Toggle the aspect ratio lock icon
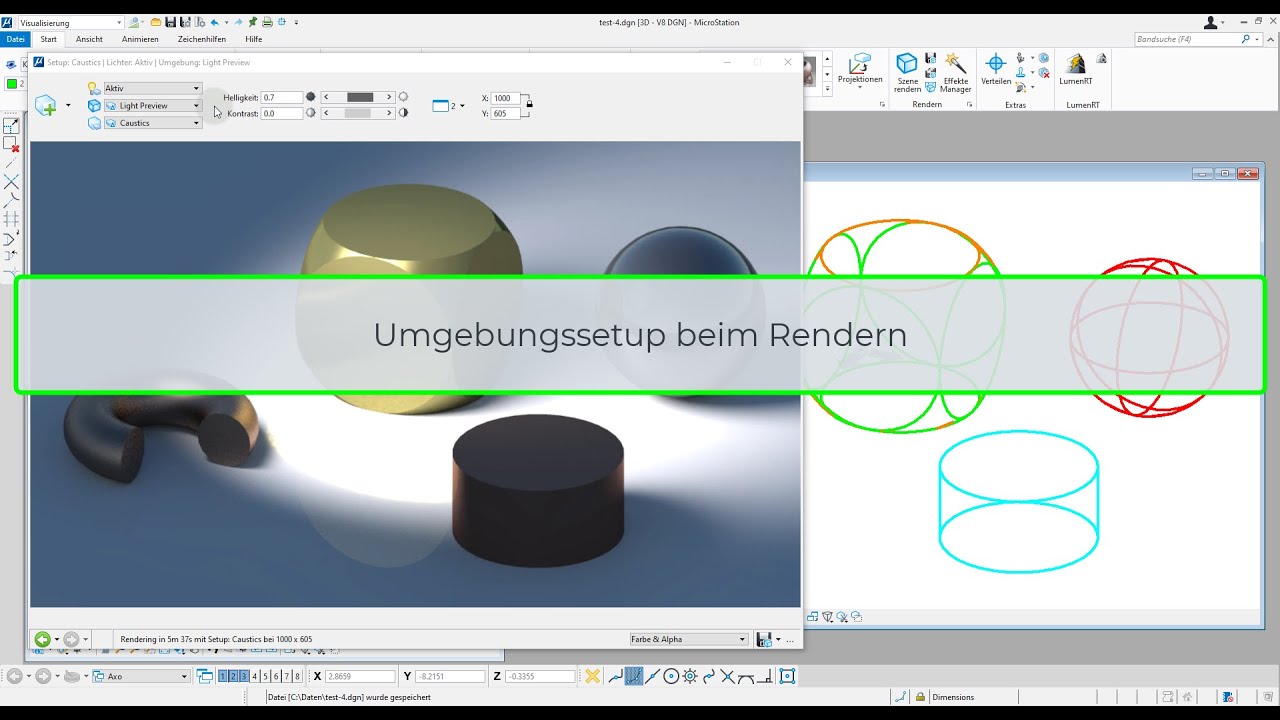The height and width of the screenshot is (720, 1280). tap(529, 103)
